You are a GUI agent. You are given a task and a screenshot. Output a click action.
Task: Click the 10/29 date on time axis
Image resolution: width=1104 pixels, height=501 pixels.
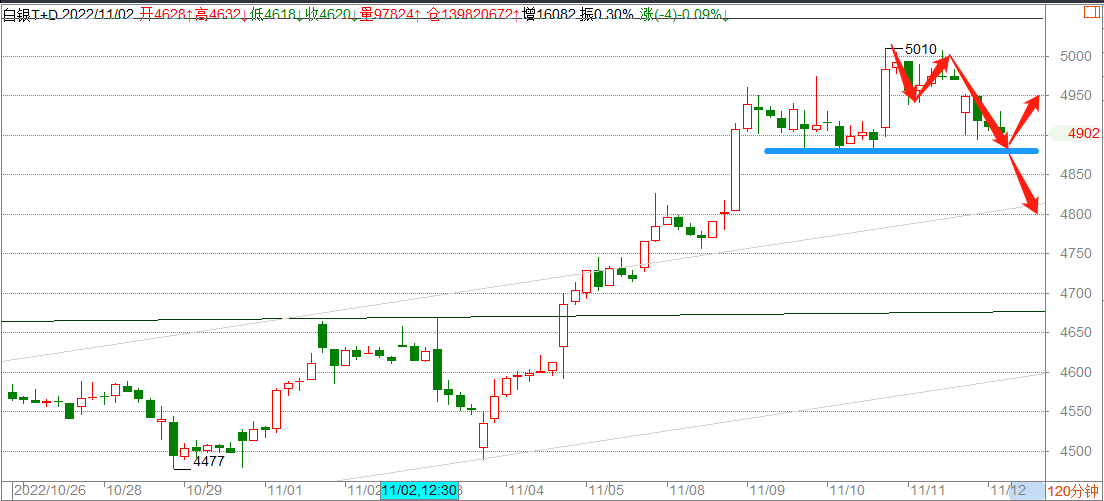tap(203, 490)
